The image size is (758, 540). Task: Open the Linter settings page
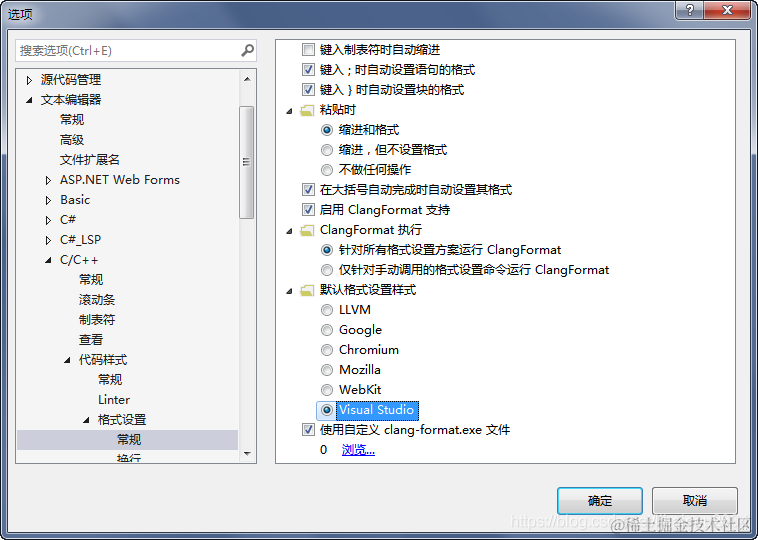(x=114, y=400)
